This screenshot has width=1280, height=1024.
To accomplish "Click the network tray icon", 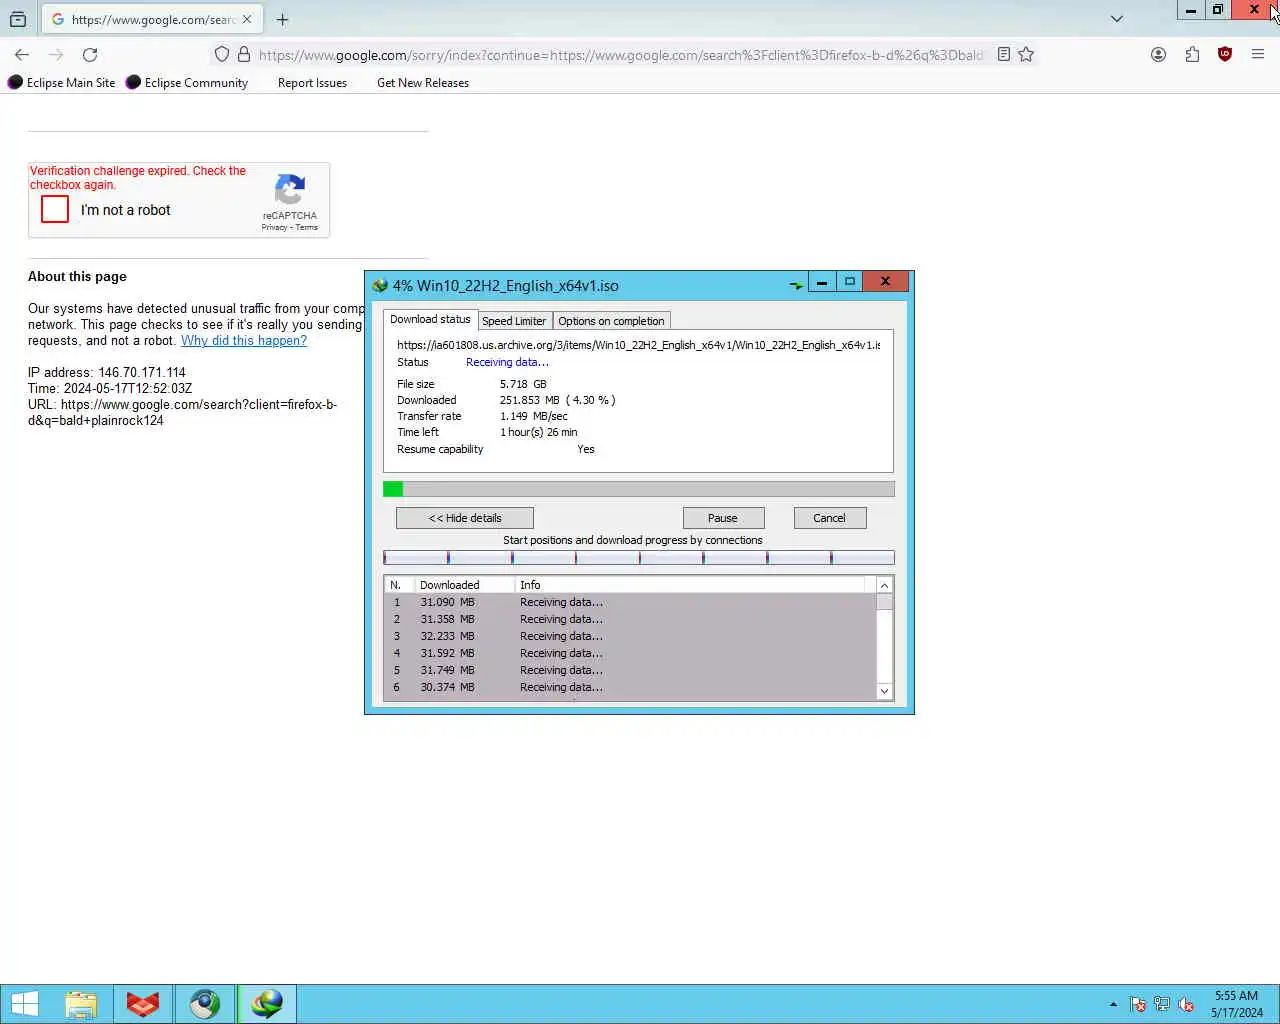I will click(x=1162, y=1004).
